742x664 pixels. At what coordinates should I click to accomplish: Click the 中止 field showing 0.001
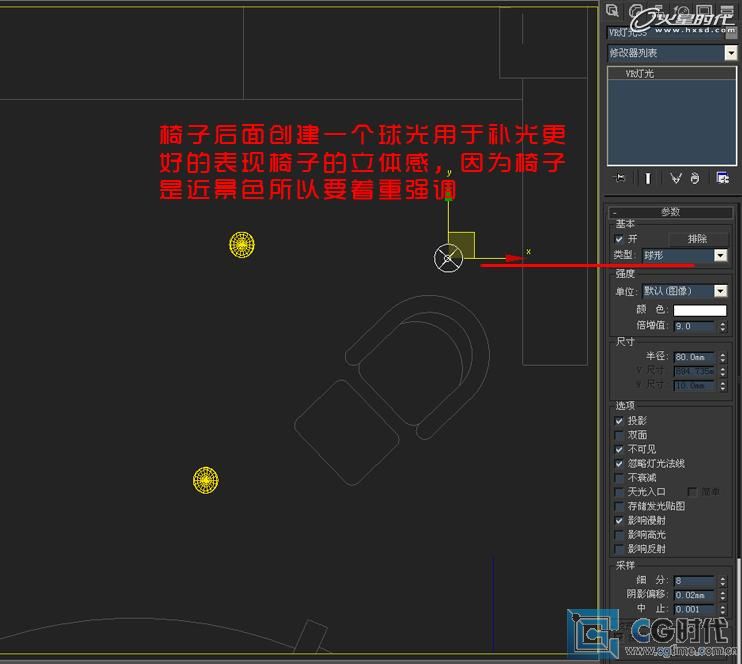pyautogui.click(x=694, y=609)
